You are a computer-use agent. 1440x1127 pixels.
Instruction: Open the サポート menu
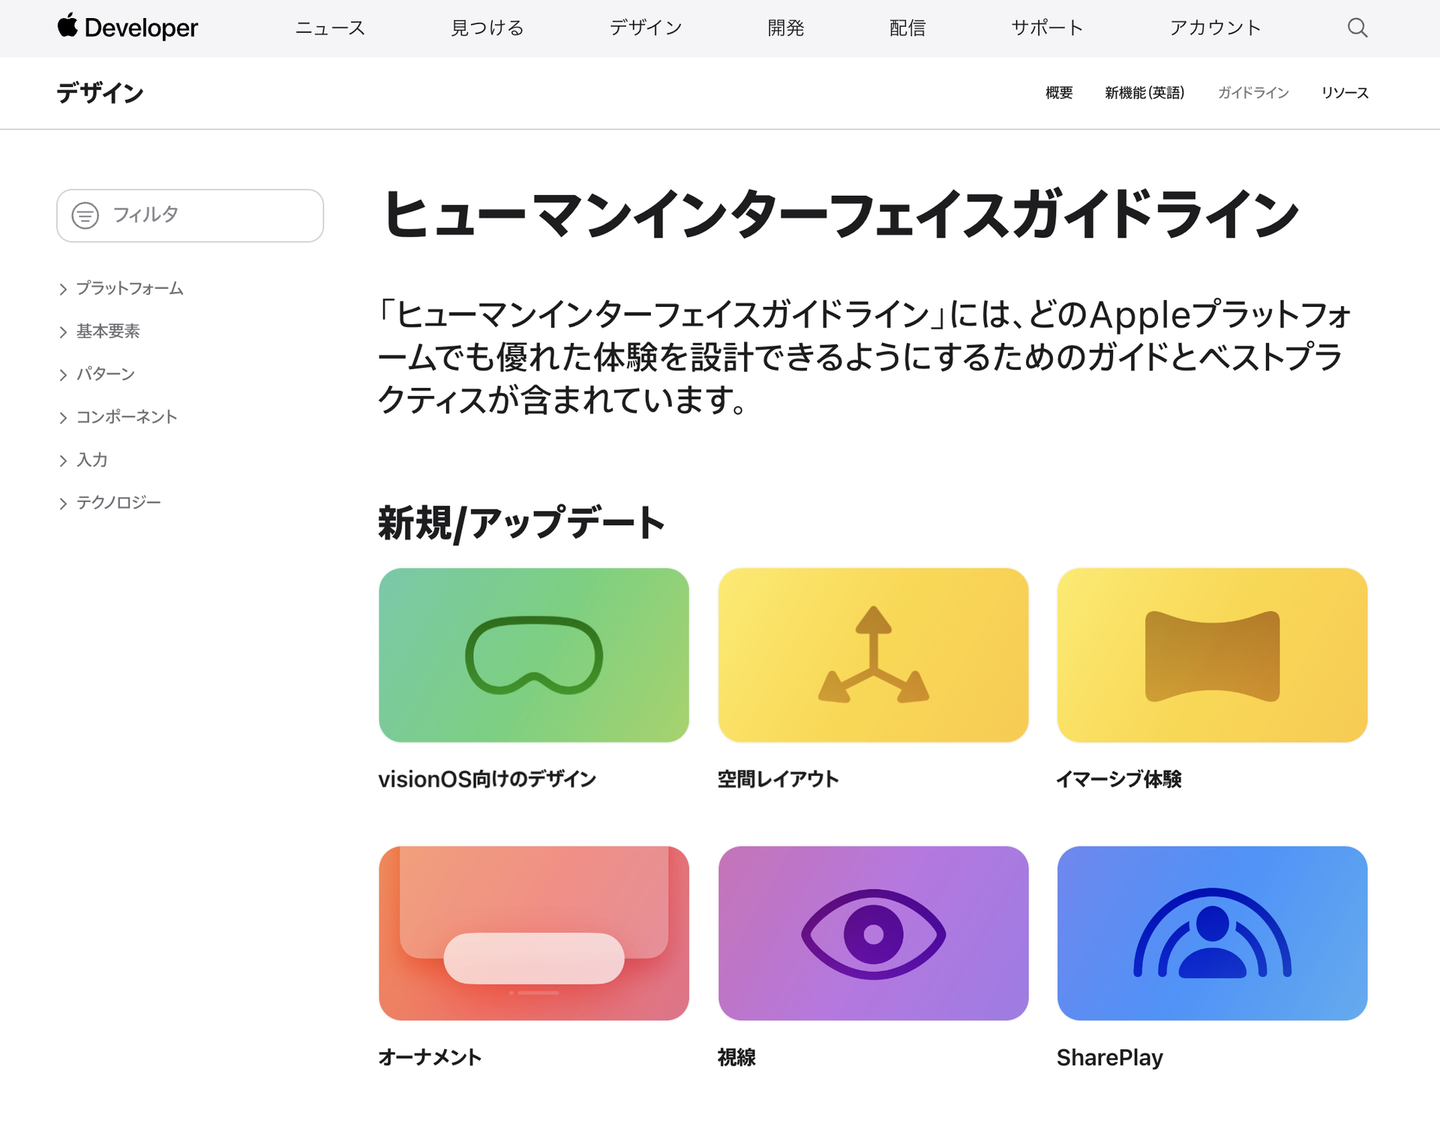[1047, 28]
